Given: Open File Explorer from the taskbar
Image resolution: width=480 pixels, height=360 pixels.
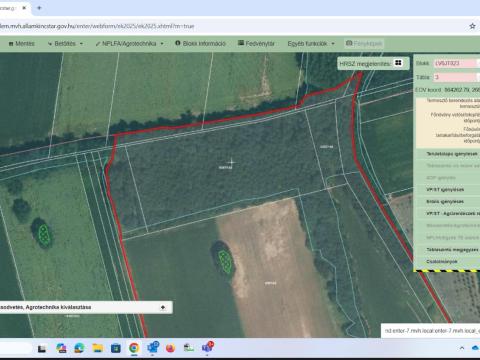Looking at the screenshot, I should click(x=98, y=348).
